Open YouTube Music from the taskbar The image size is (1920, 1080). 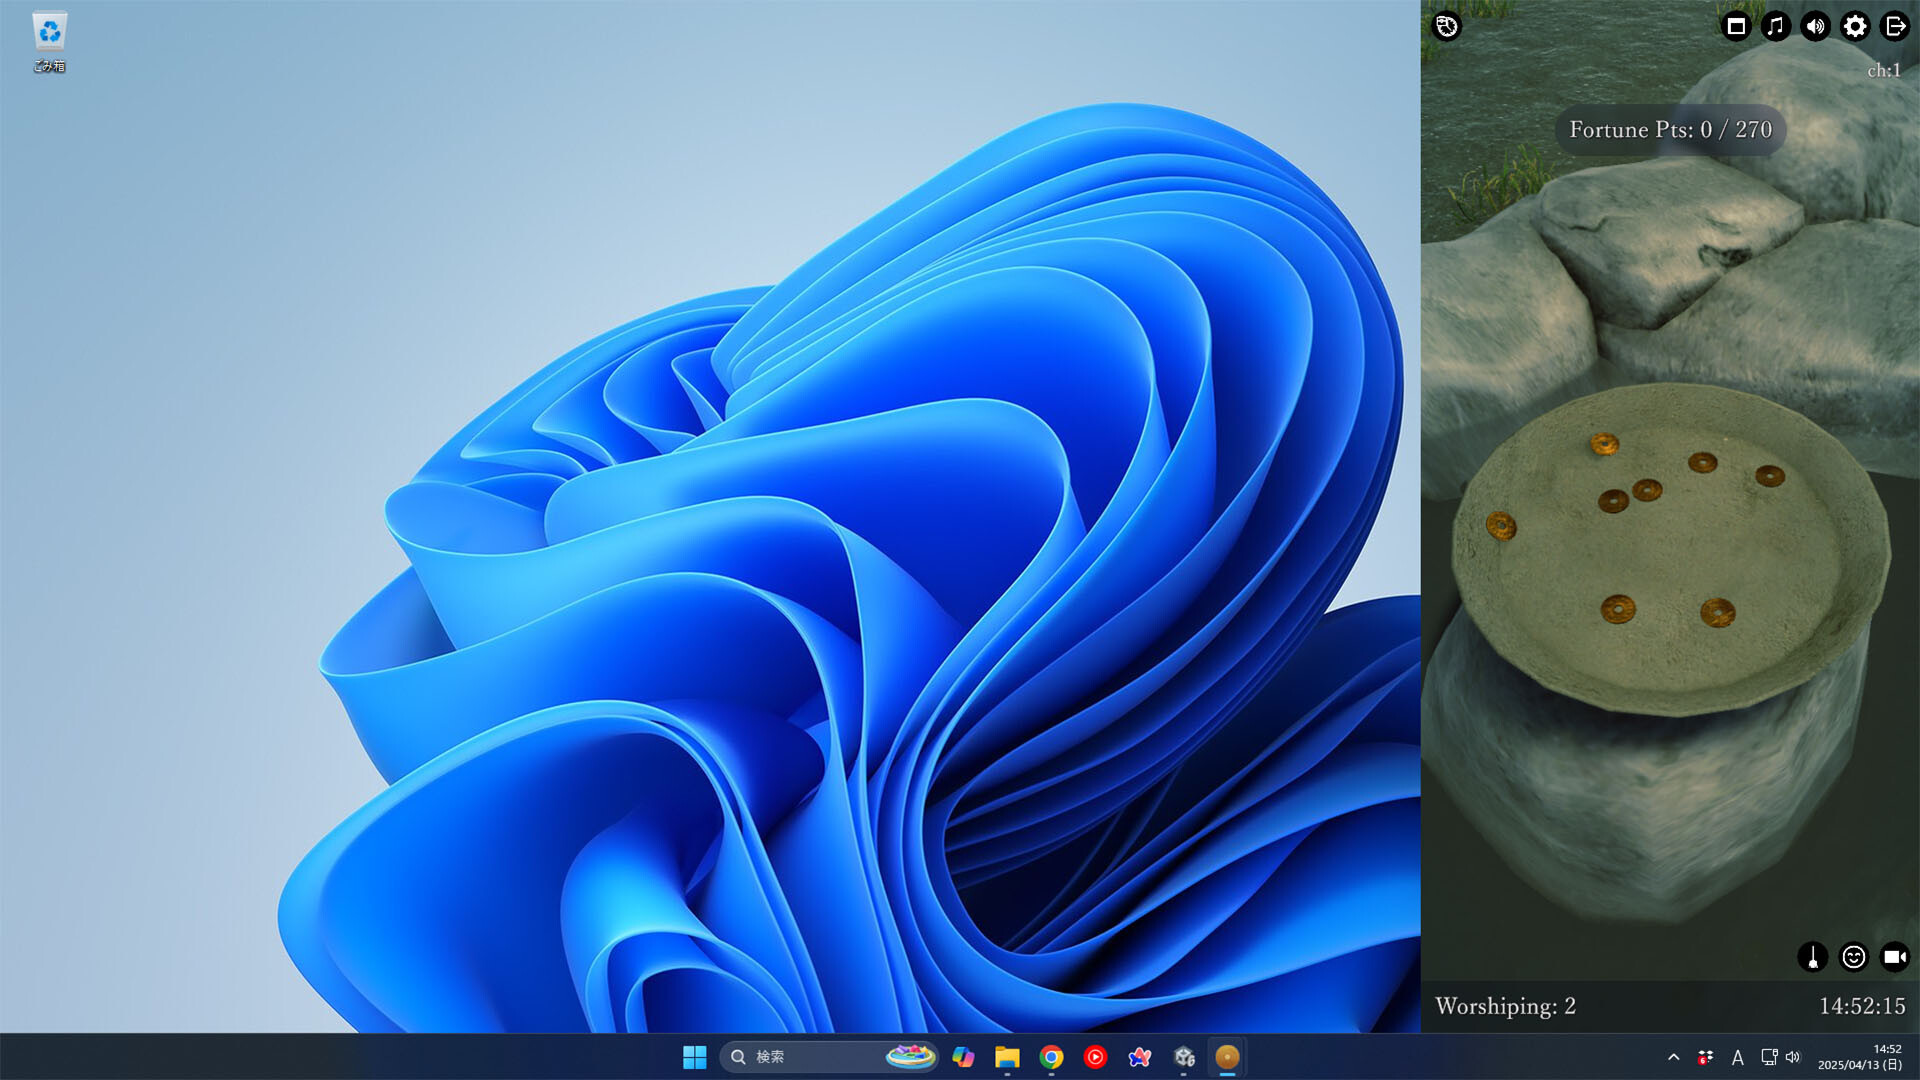pyautogui.click(x=1095, y=1057)
